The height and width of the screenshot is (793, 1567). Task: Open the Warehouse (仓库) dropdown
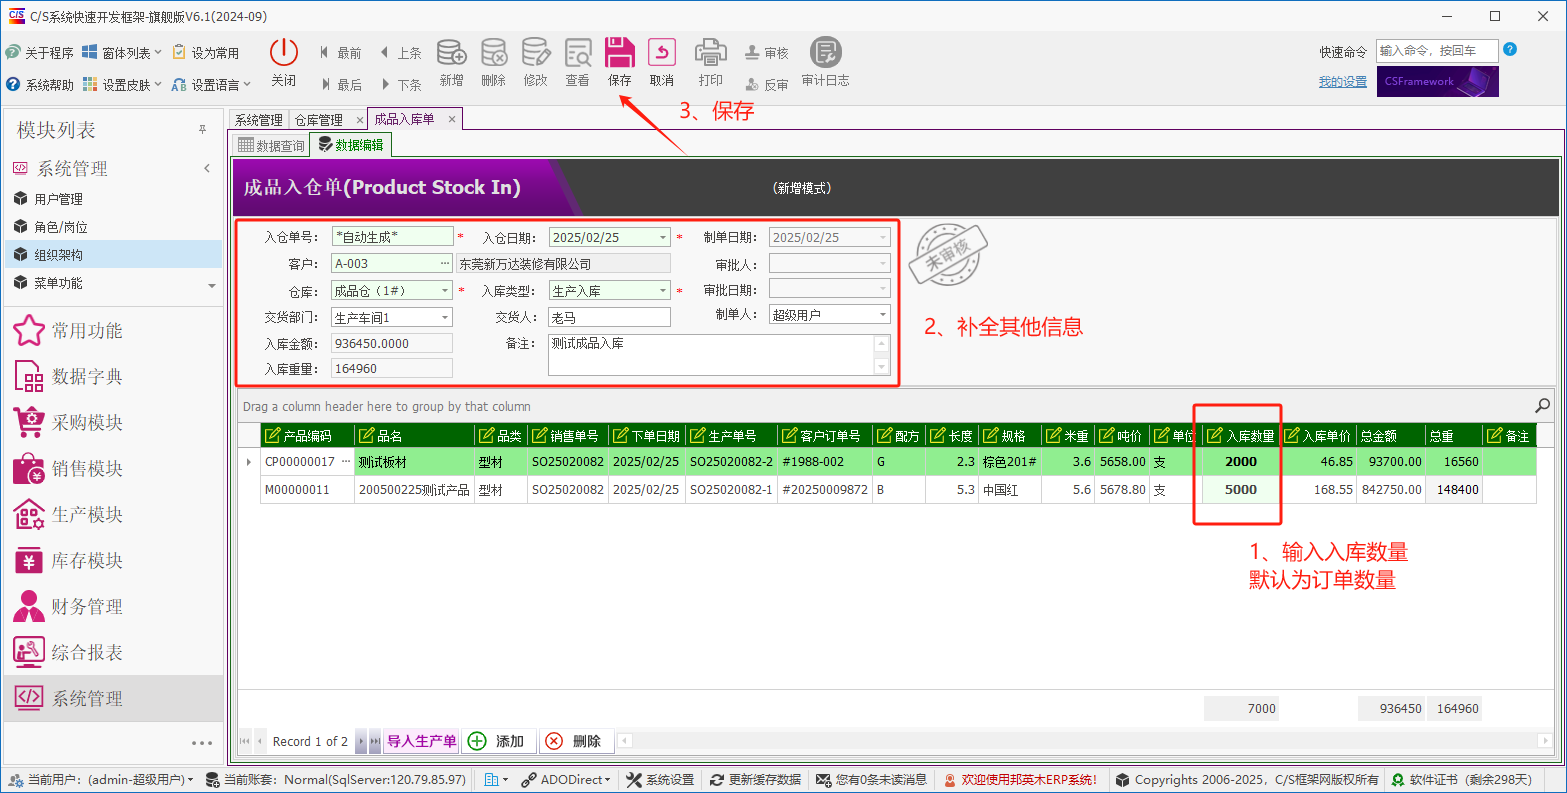(x=445, y=291)
